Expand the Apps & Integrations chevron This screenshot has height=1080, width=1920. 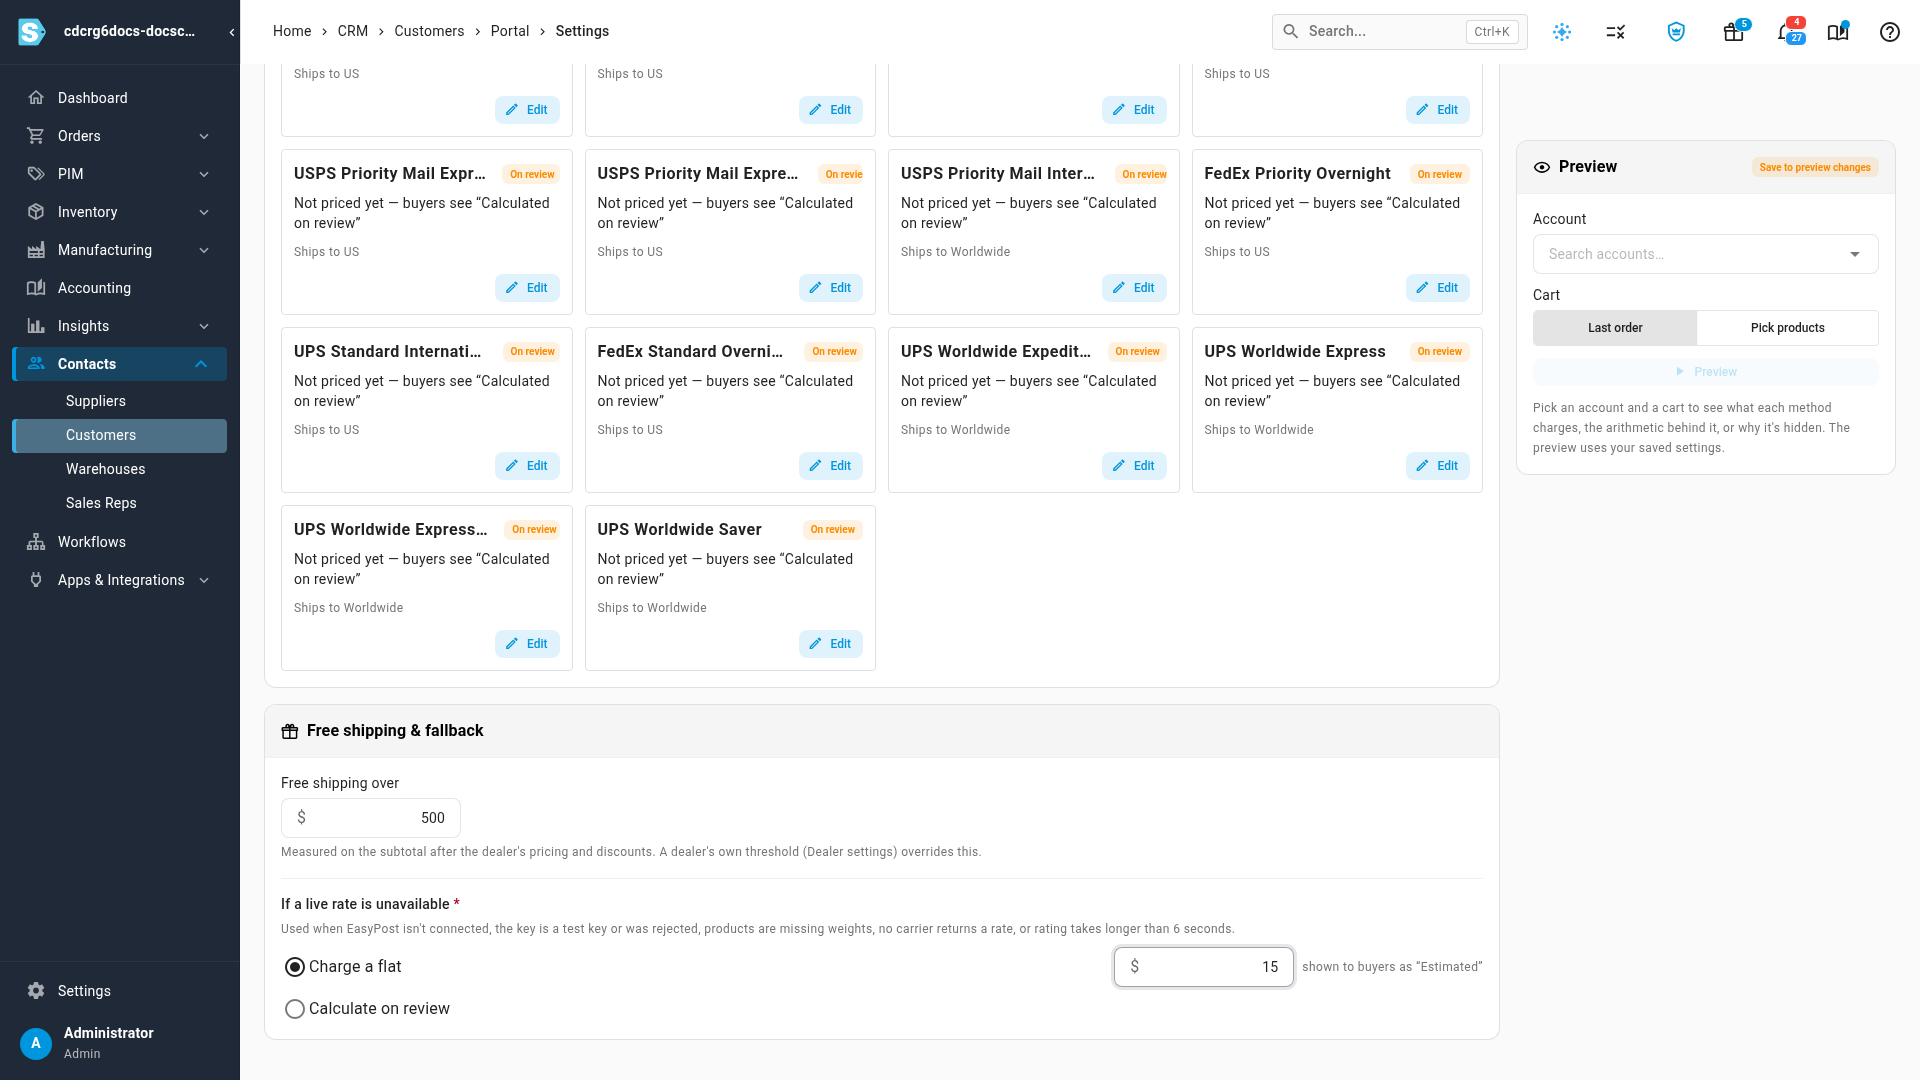click(x=204, y=580)
